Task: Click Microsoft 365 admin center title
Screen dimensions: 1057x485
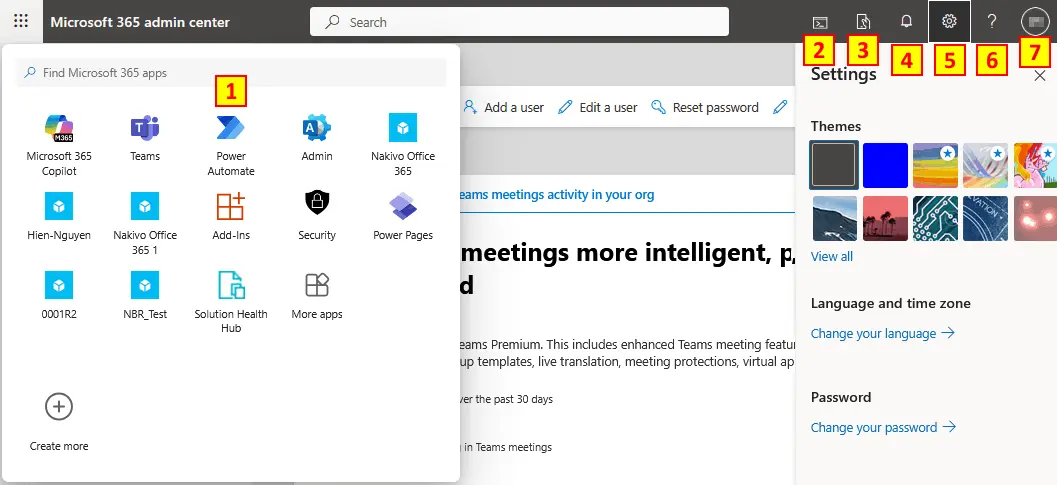Action: pos(140,22)
